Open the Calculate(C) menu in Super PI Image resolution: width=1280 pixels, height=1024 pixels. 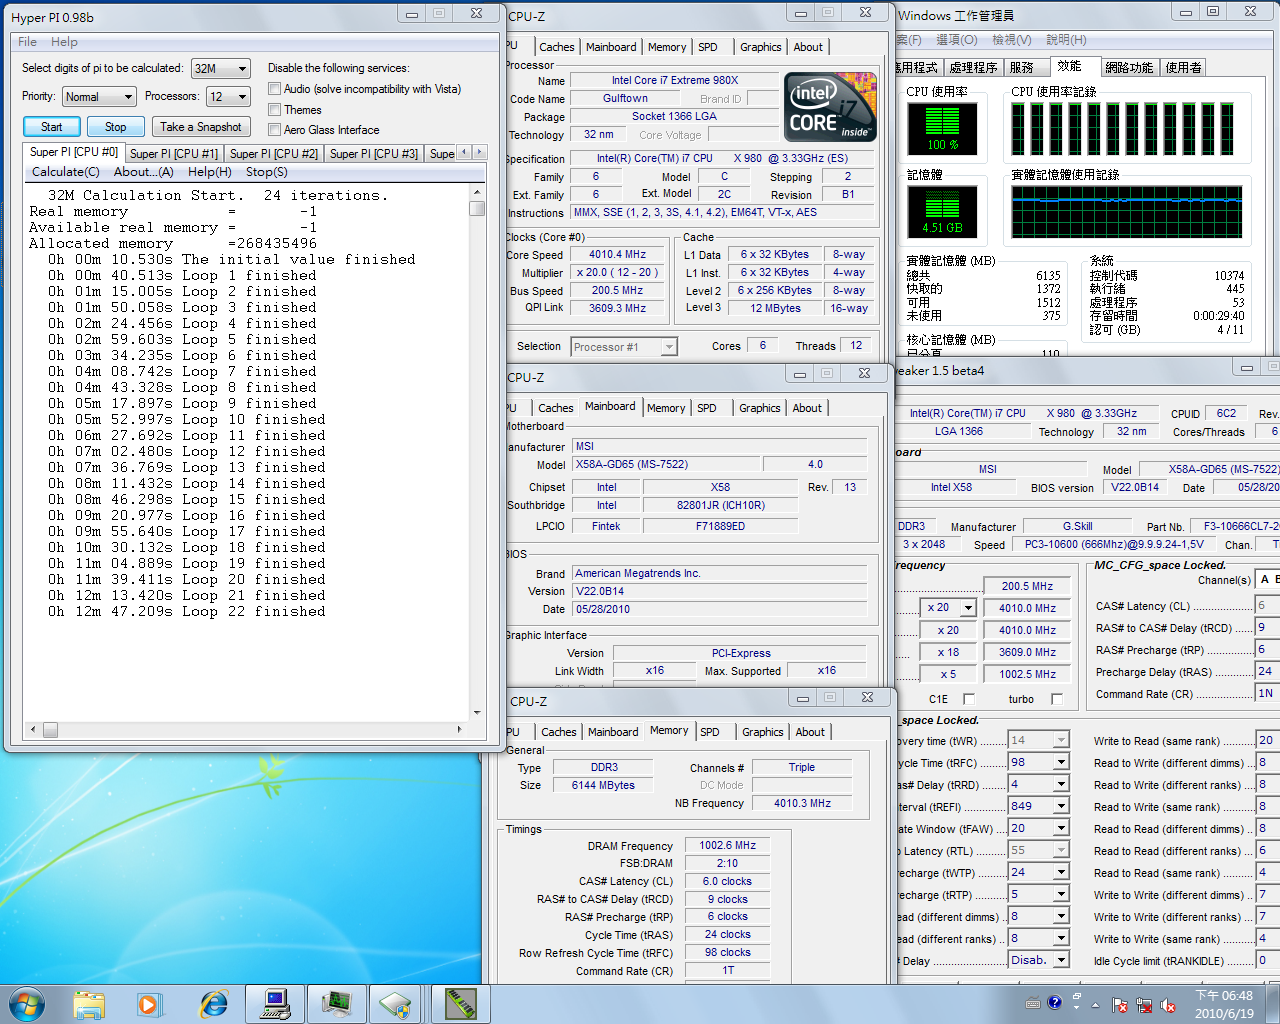coord(66,172)
